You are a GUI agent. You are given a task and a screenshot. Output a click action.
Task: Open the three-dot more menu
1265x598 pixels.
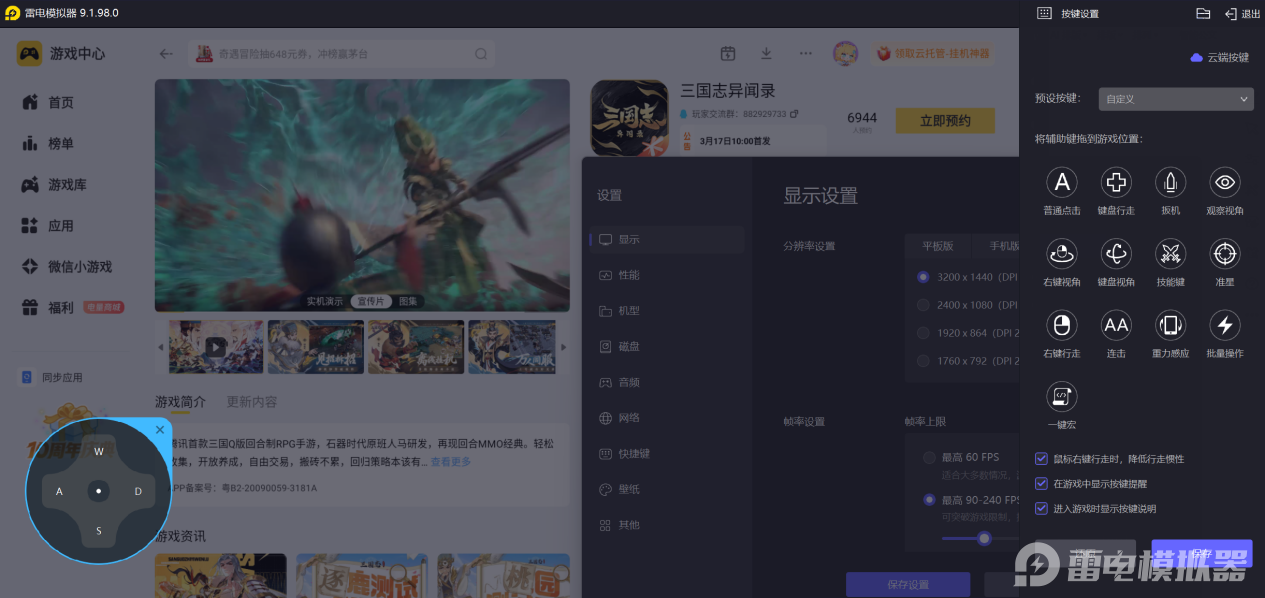(x=806, y=54)
